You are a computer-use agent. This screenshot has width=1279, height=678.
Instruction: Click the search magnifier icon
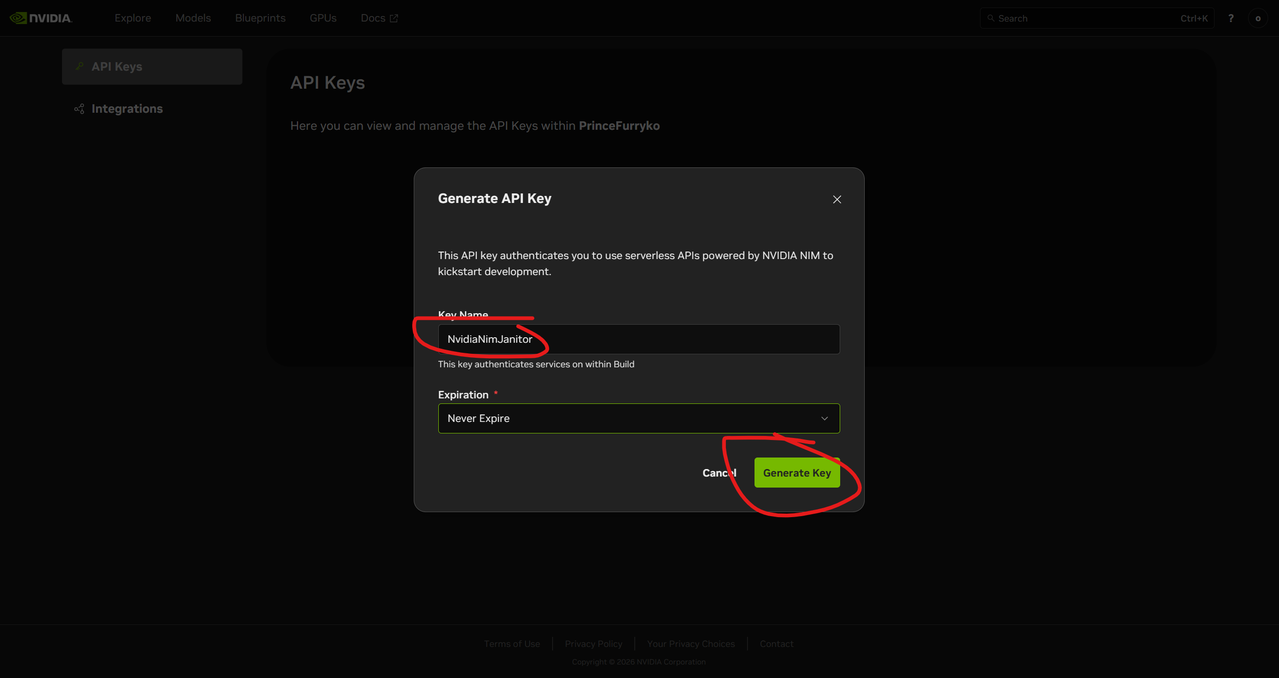point(991,18)
